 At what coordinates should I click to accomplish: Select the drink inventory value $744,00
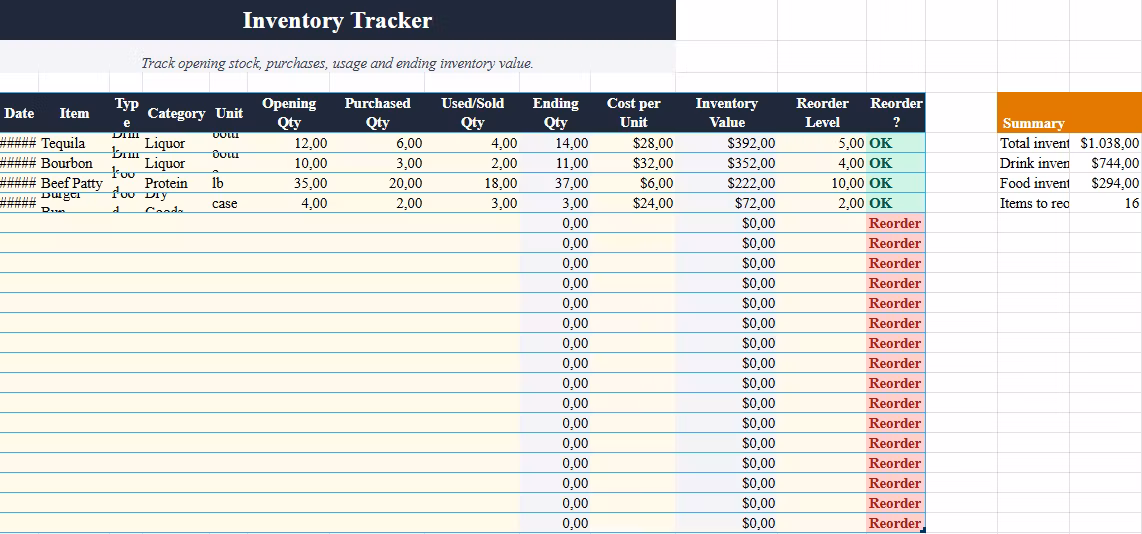pos(1106,163)
